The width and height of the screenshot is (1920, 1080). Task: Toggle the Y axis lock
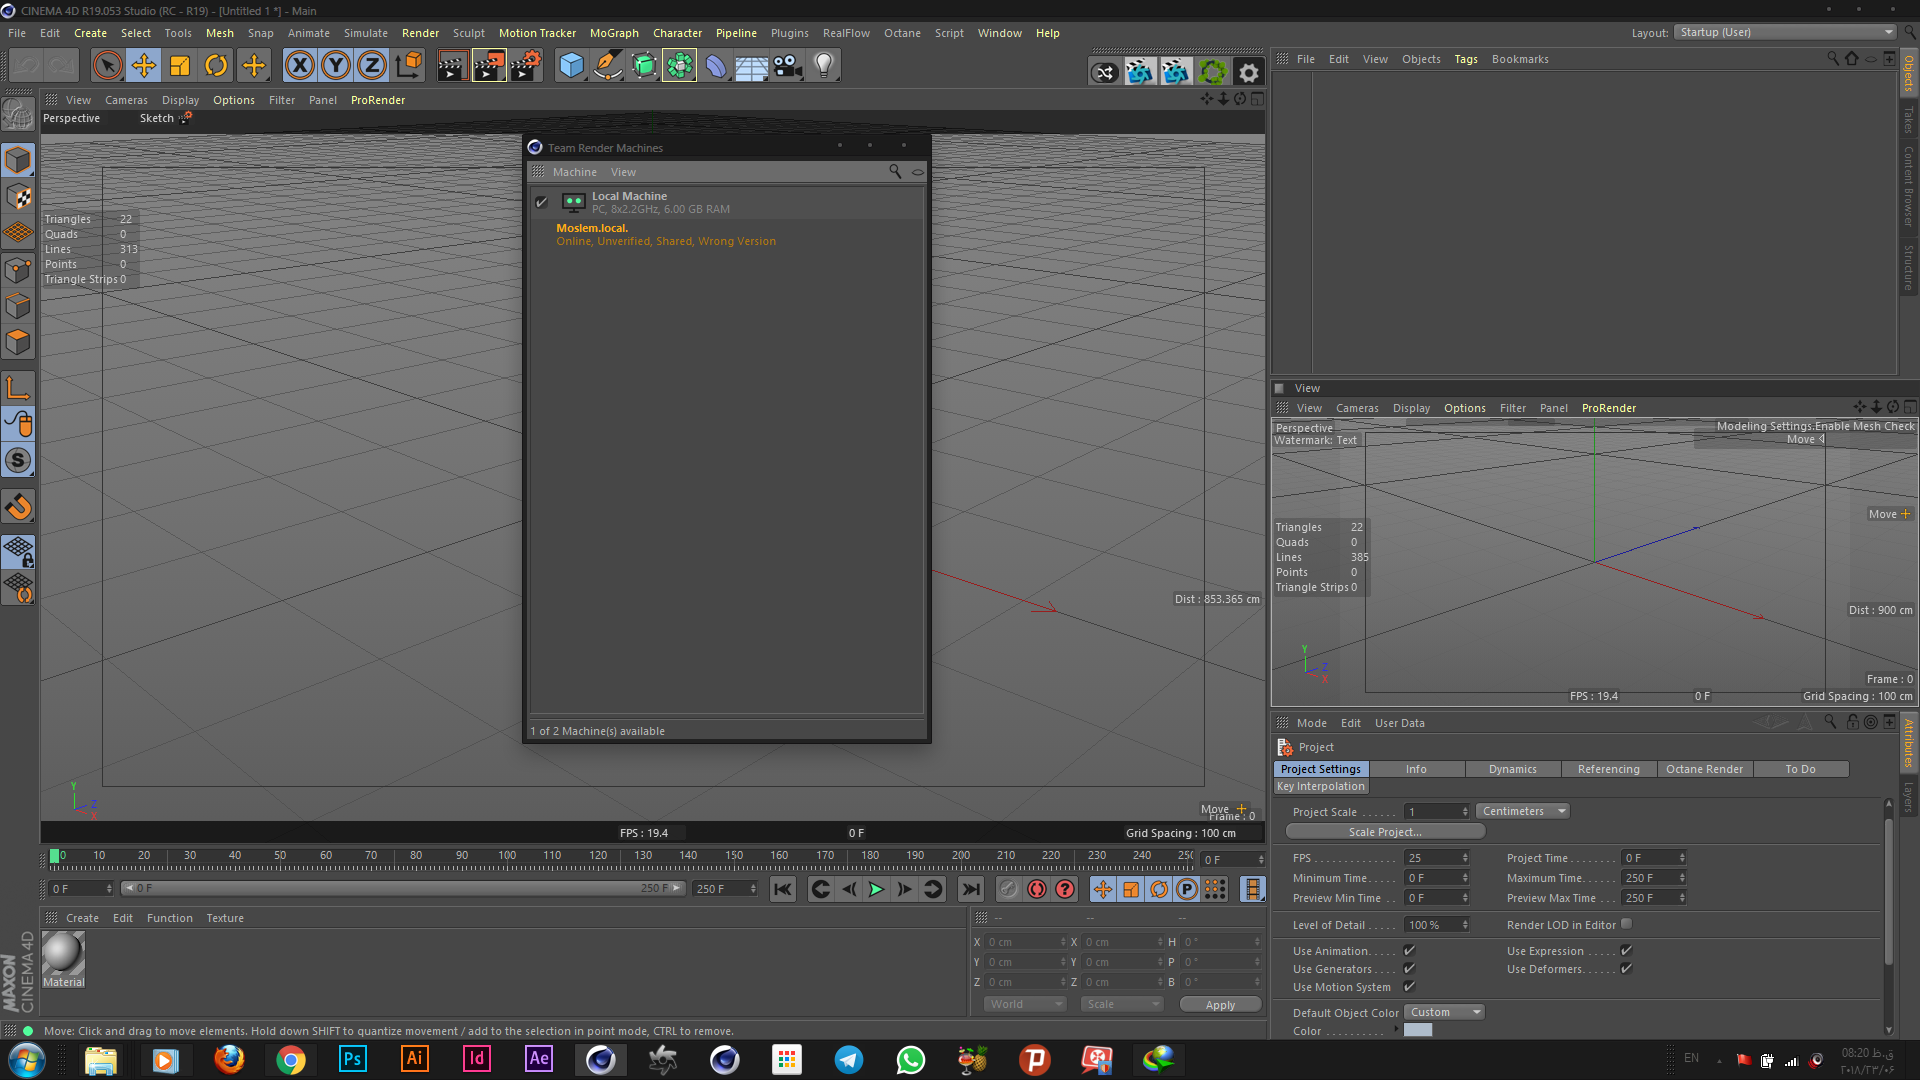[336, 66]
